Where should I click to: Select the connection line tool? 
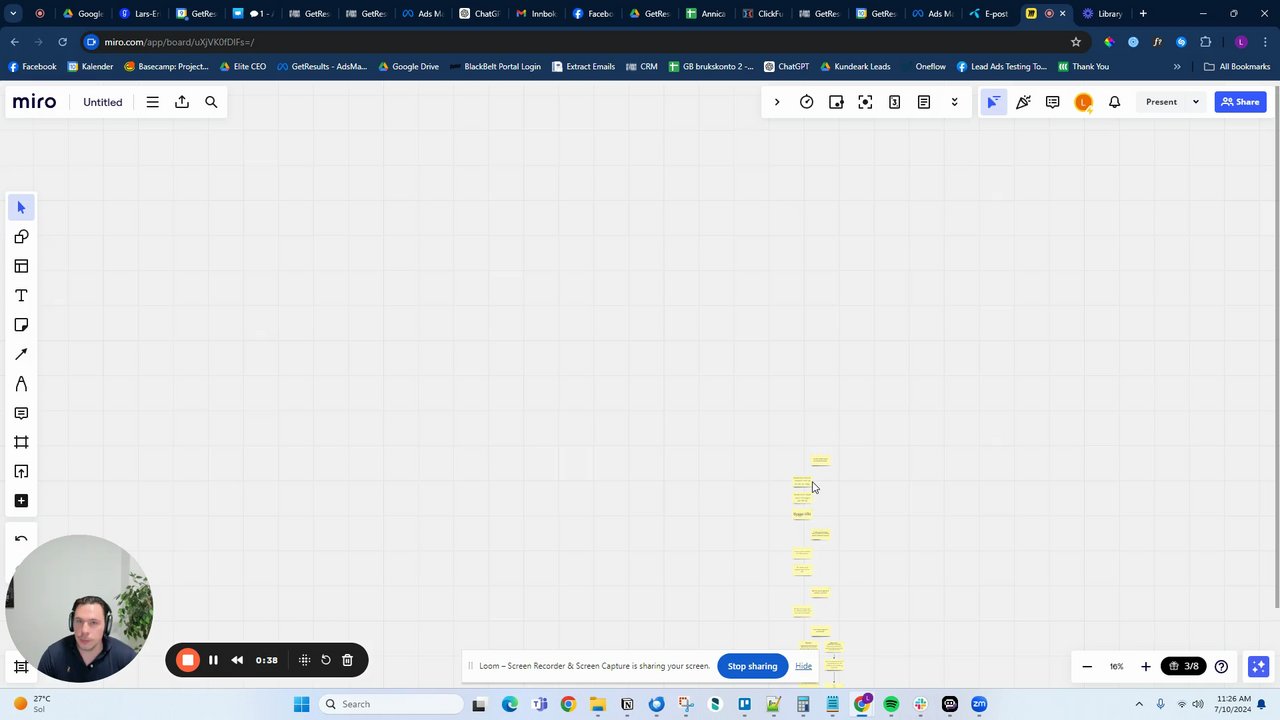[21, 354]
